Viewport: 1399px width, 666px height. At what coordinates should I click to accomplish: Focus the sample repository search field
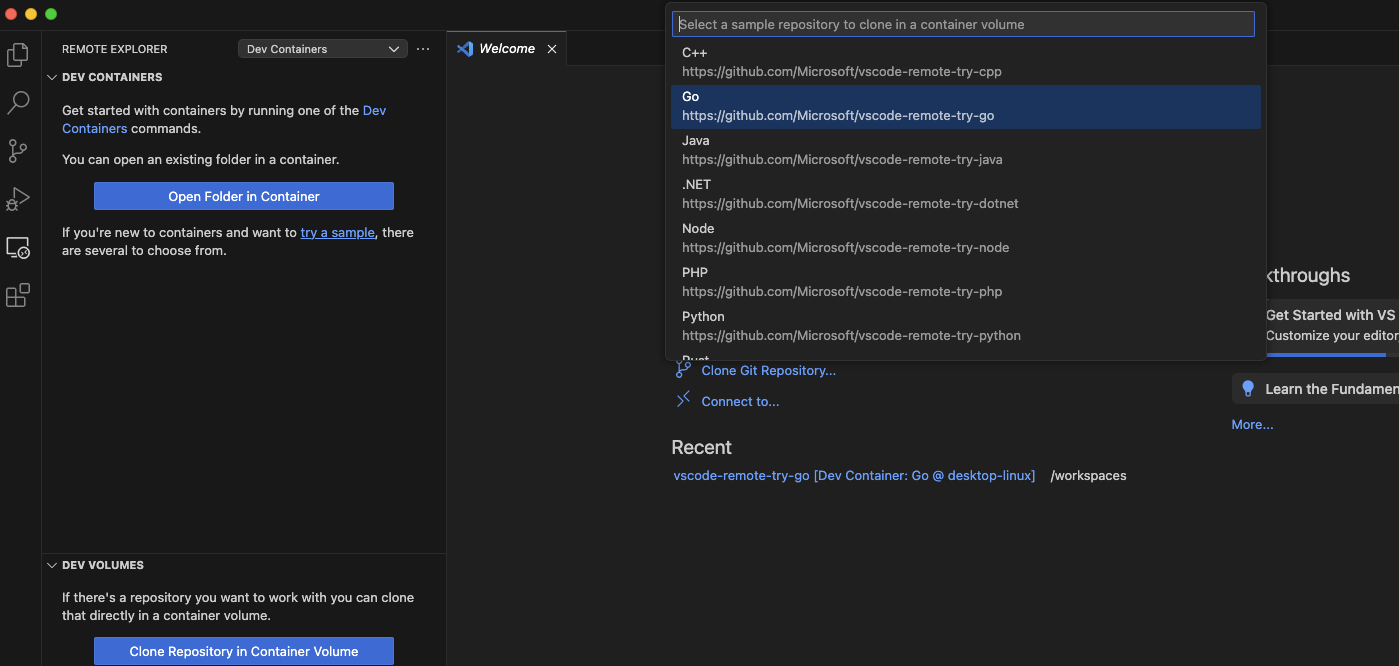(964, 24)
